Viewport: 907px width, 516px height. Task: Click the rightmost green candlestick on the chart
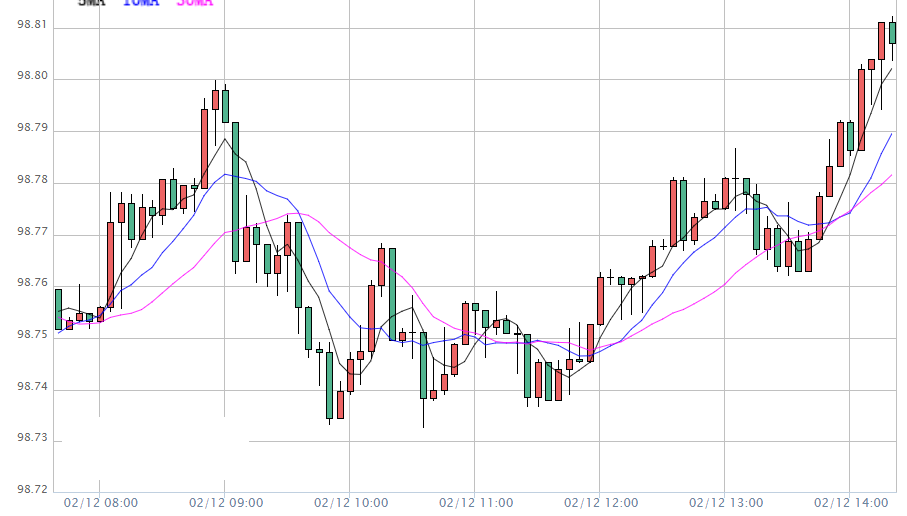(892, 32)
